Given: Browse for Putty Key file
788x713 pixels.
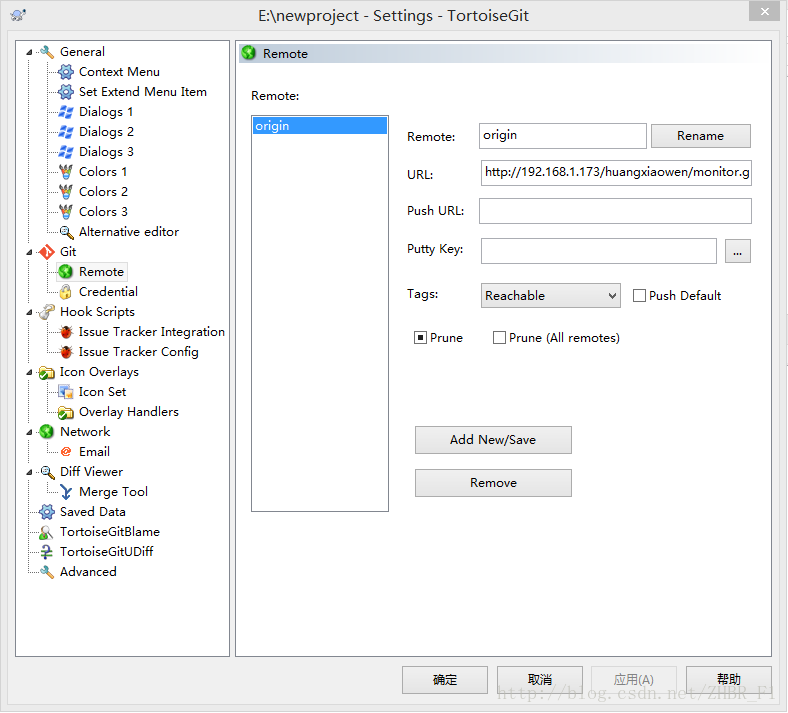Looking at the screenshot, I should 737,251.
